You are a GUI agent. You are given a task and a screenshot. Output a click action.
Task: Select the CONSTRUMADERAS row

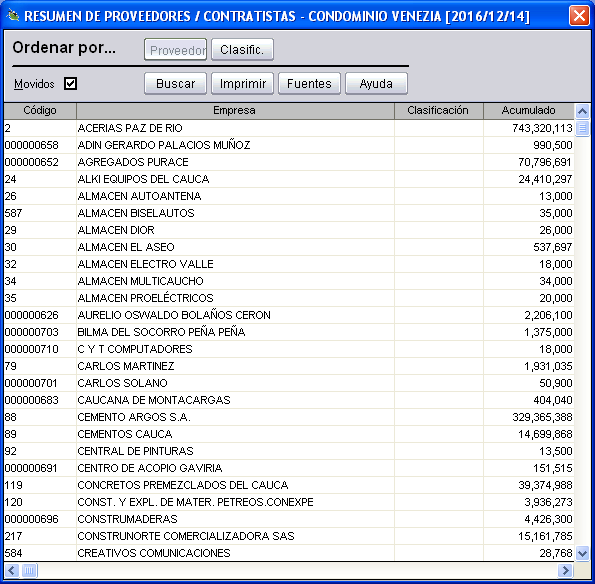click(289, 519)
